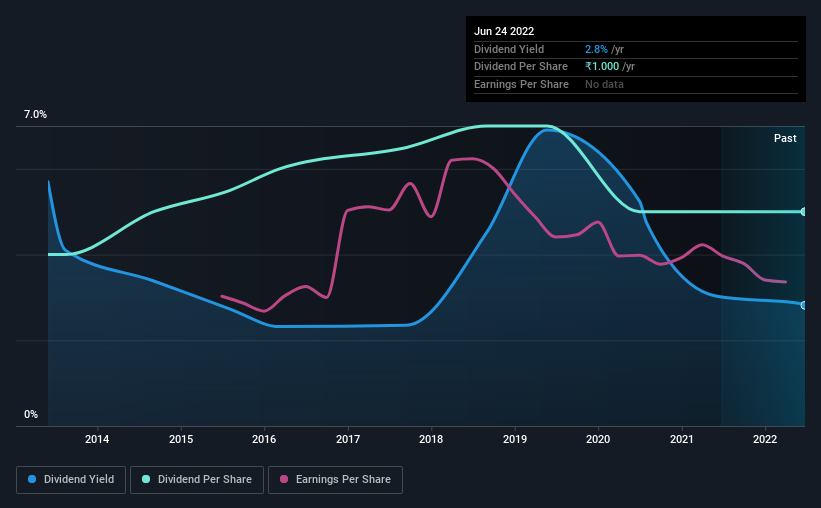Image resolution: width=821 pixels, height=508 pixels.
Task: Click the 2015 x-axis label
Action: [181, 439]
